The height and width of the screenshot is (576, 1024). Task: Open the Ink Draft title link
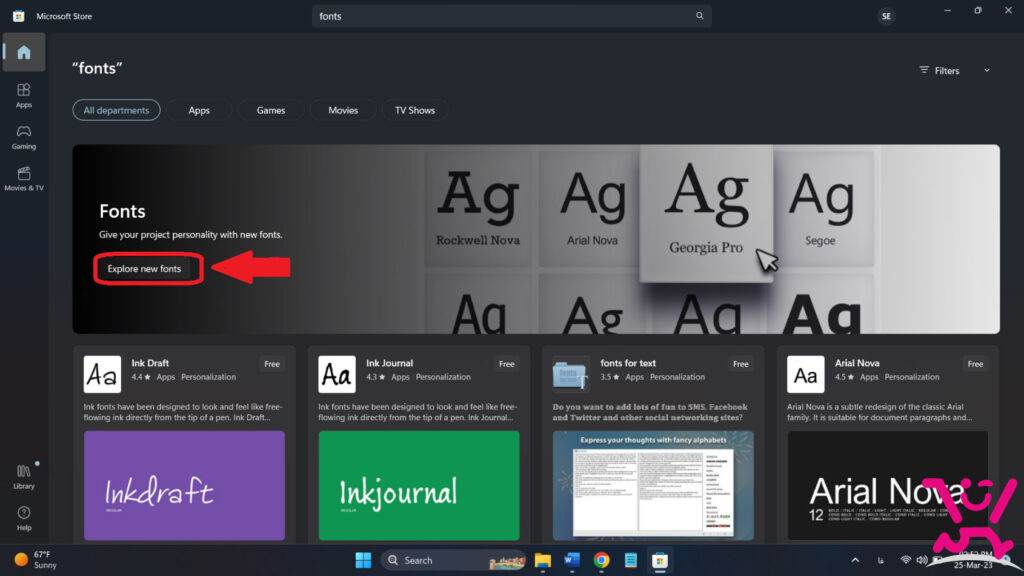point(150,363)
